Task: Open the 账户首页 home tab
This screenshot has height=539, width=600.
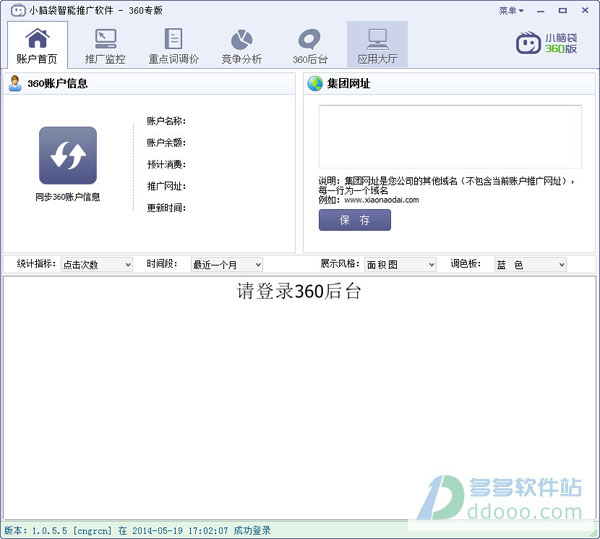Action: tap(37, 45)
